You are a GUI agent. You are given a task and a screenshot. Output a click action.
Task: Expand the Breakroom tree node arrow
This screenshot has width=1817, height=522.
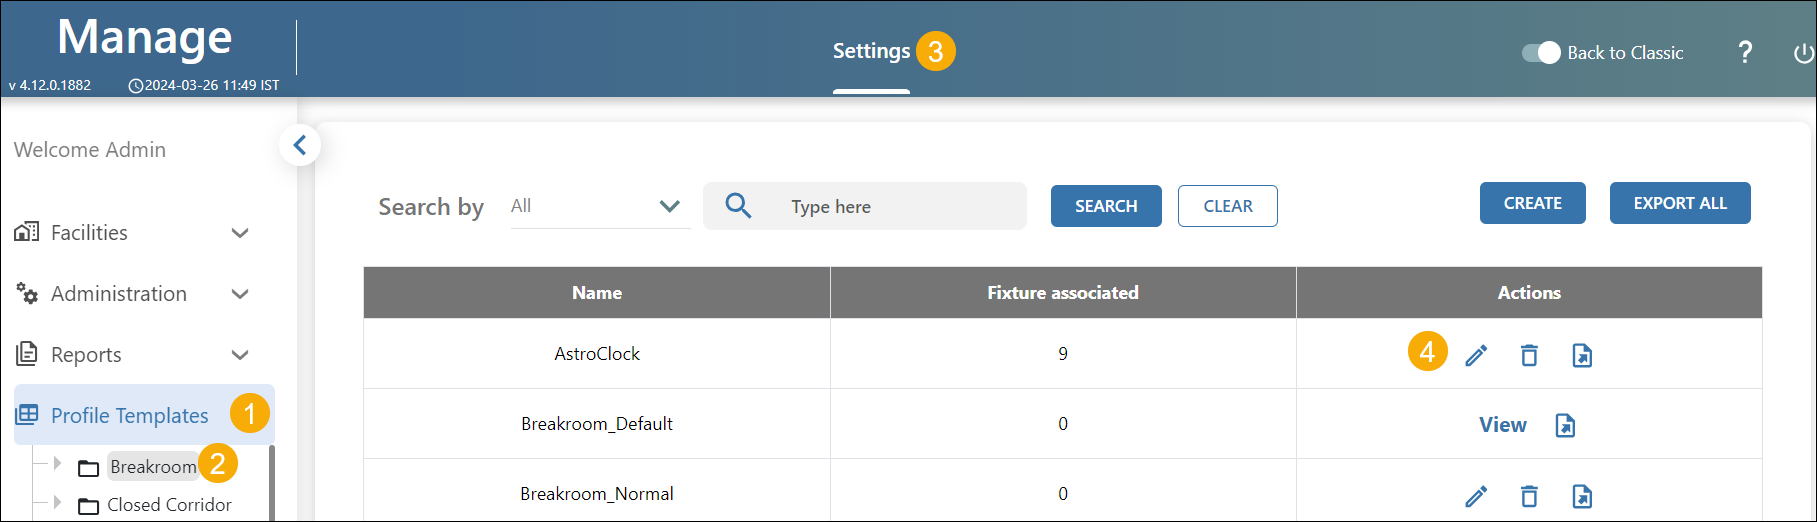point(57,463)
